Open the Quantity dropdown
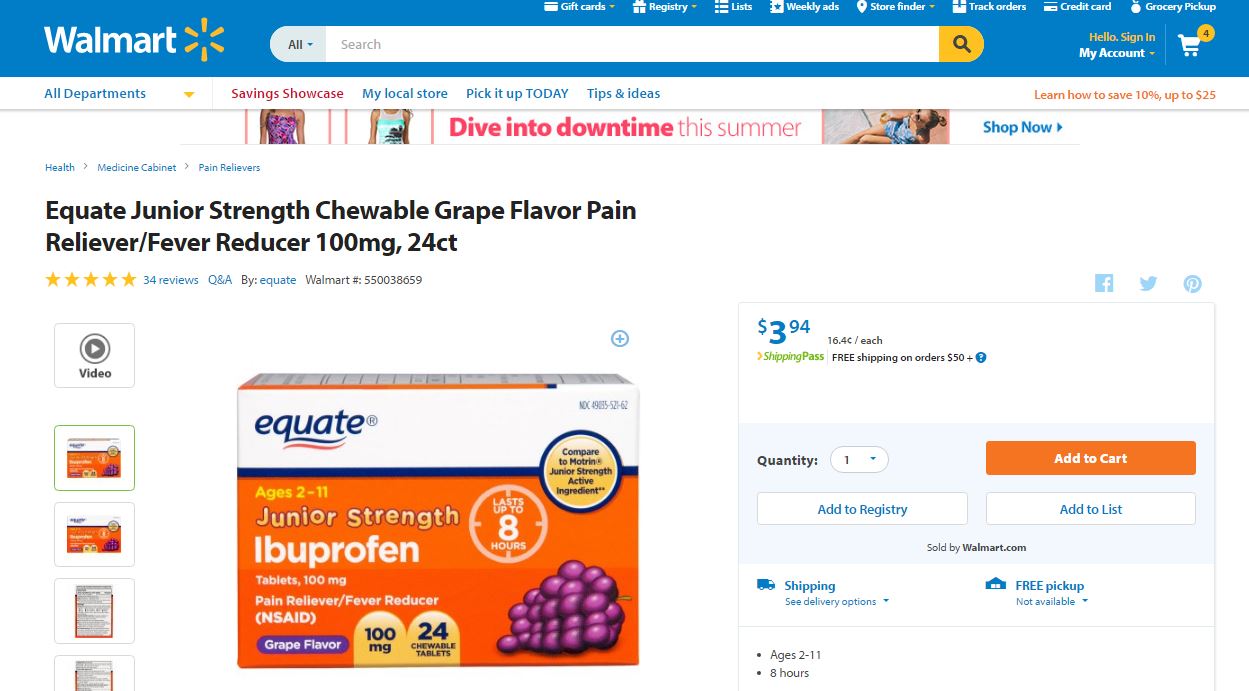Image resolution: width=1249 pixels, height=691 pixels. (859, 460)
